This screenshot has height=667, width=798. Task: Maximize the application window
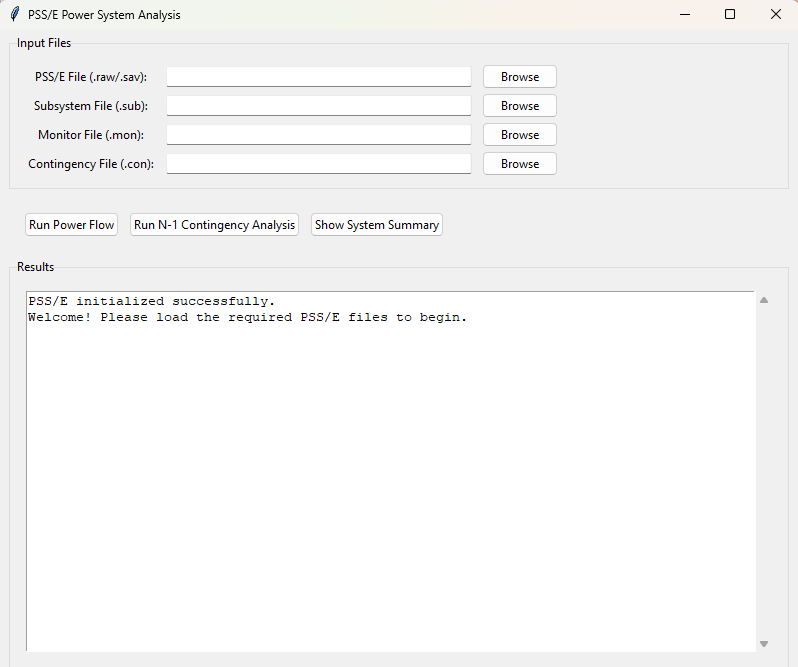point(730,15)
